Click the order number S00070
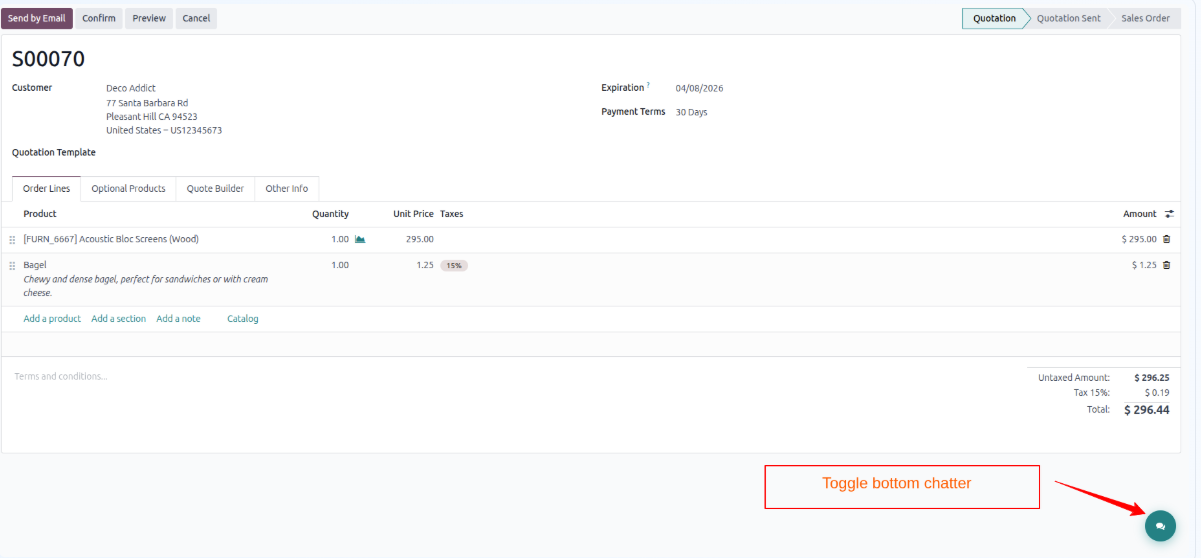 pos(49,59)
